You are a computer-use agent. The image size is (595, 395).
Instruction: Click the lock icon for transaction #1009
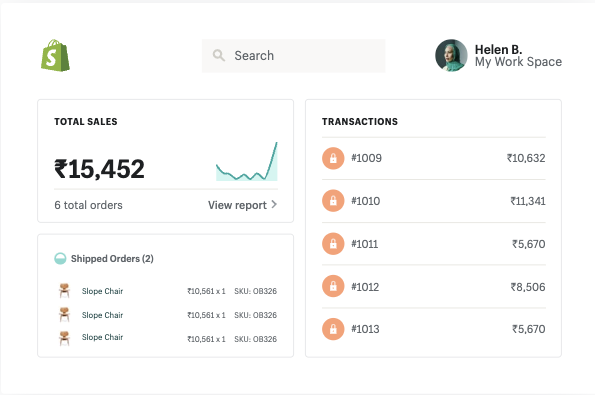coord(333,158)
